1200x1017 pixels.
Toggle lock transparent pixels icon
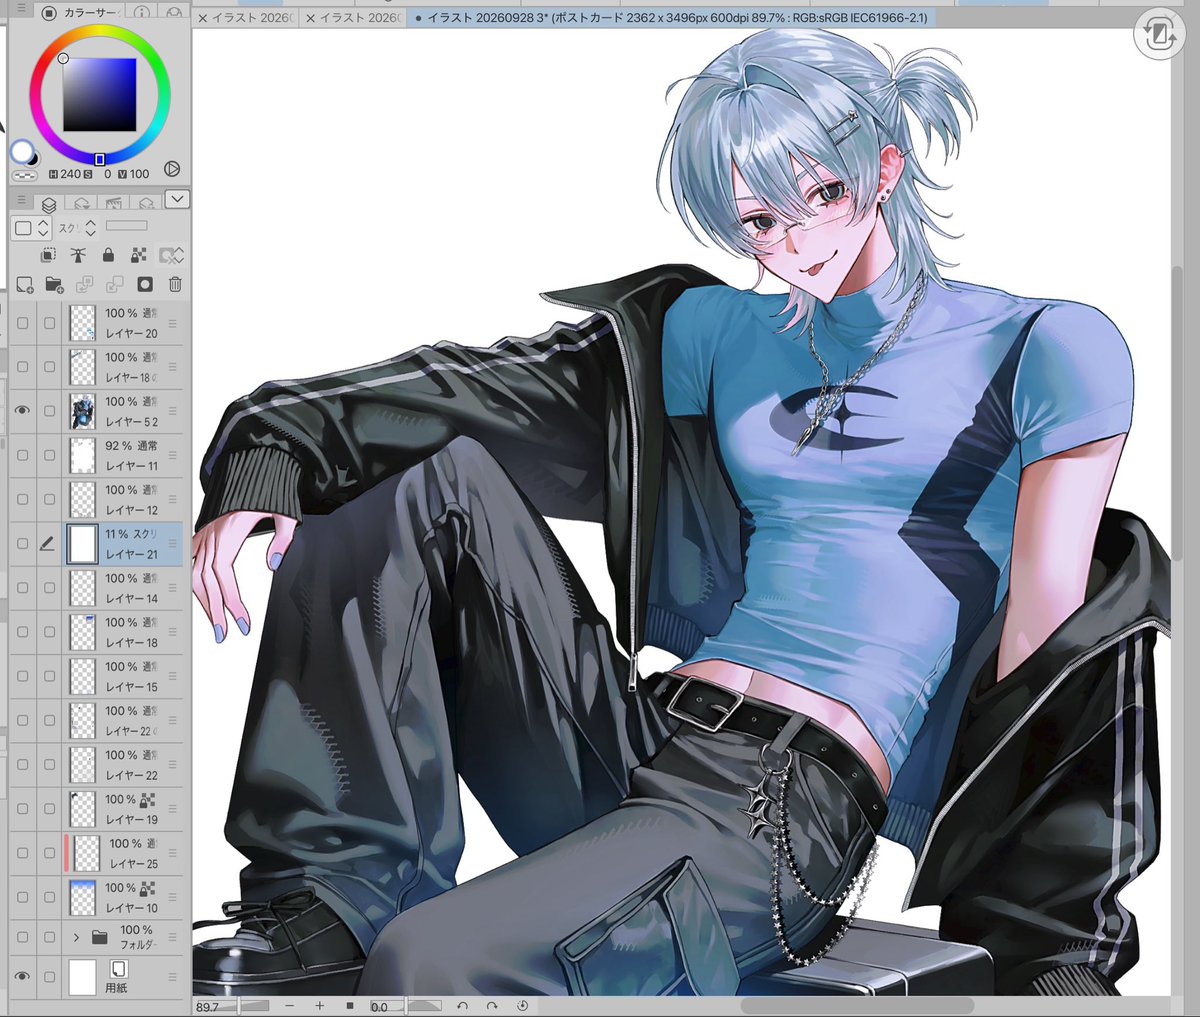click(138, 256)
